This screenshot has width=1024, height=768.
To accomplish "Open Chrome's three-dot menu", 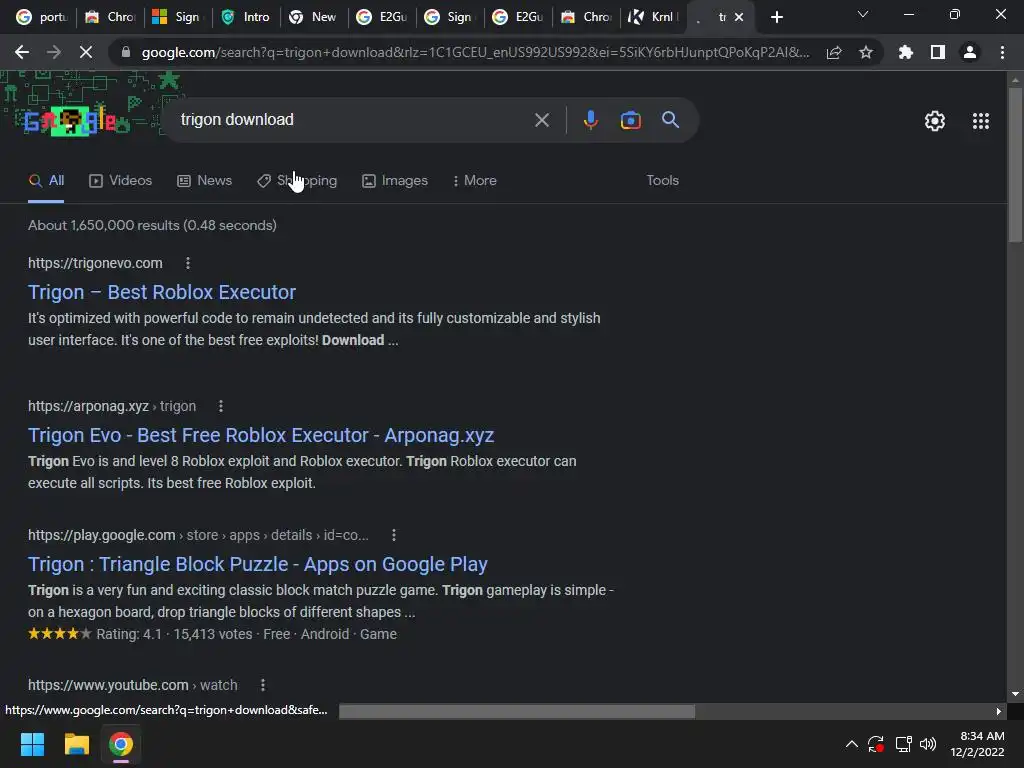I will 1002,52.
